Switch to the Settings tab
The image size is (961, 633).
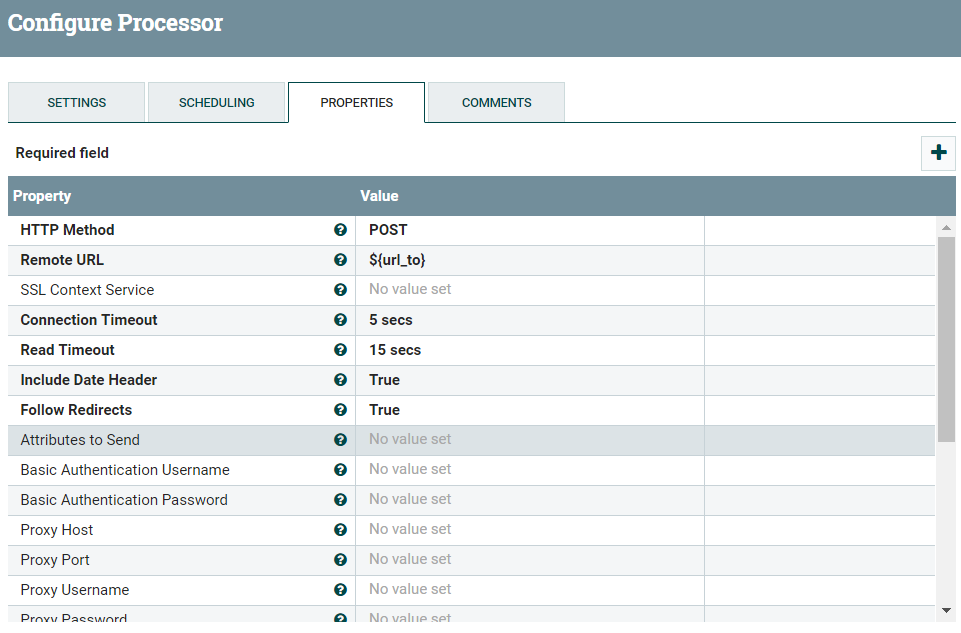pyautogui.click(x=77, y=102)
